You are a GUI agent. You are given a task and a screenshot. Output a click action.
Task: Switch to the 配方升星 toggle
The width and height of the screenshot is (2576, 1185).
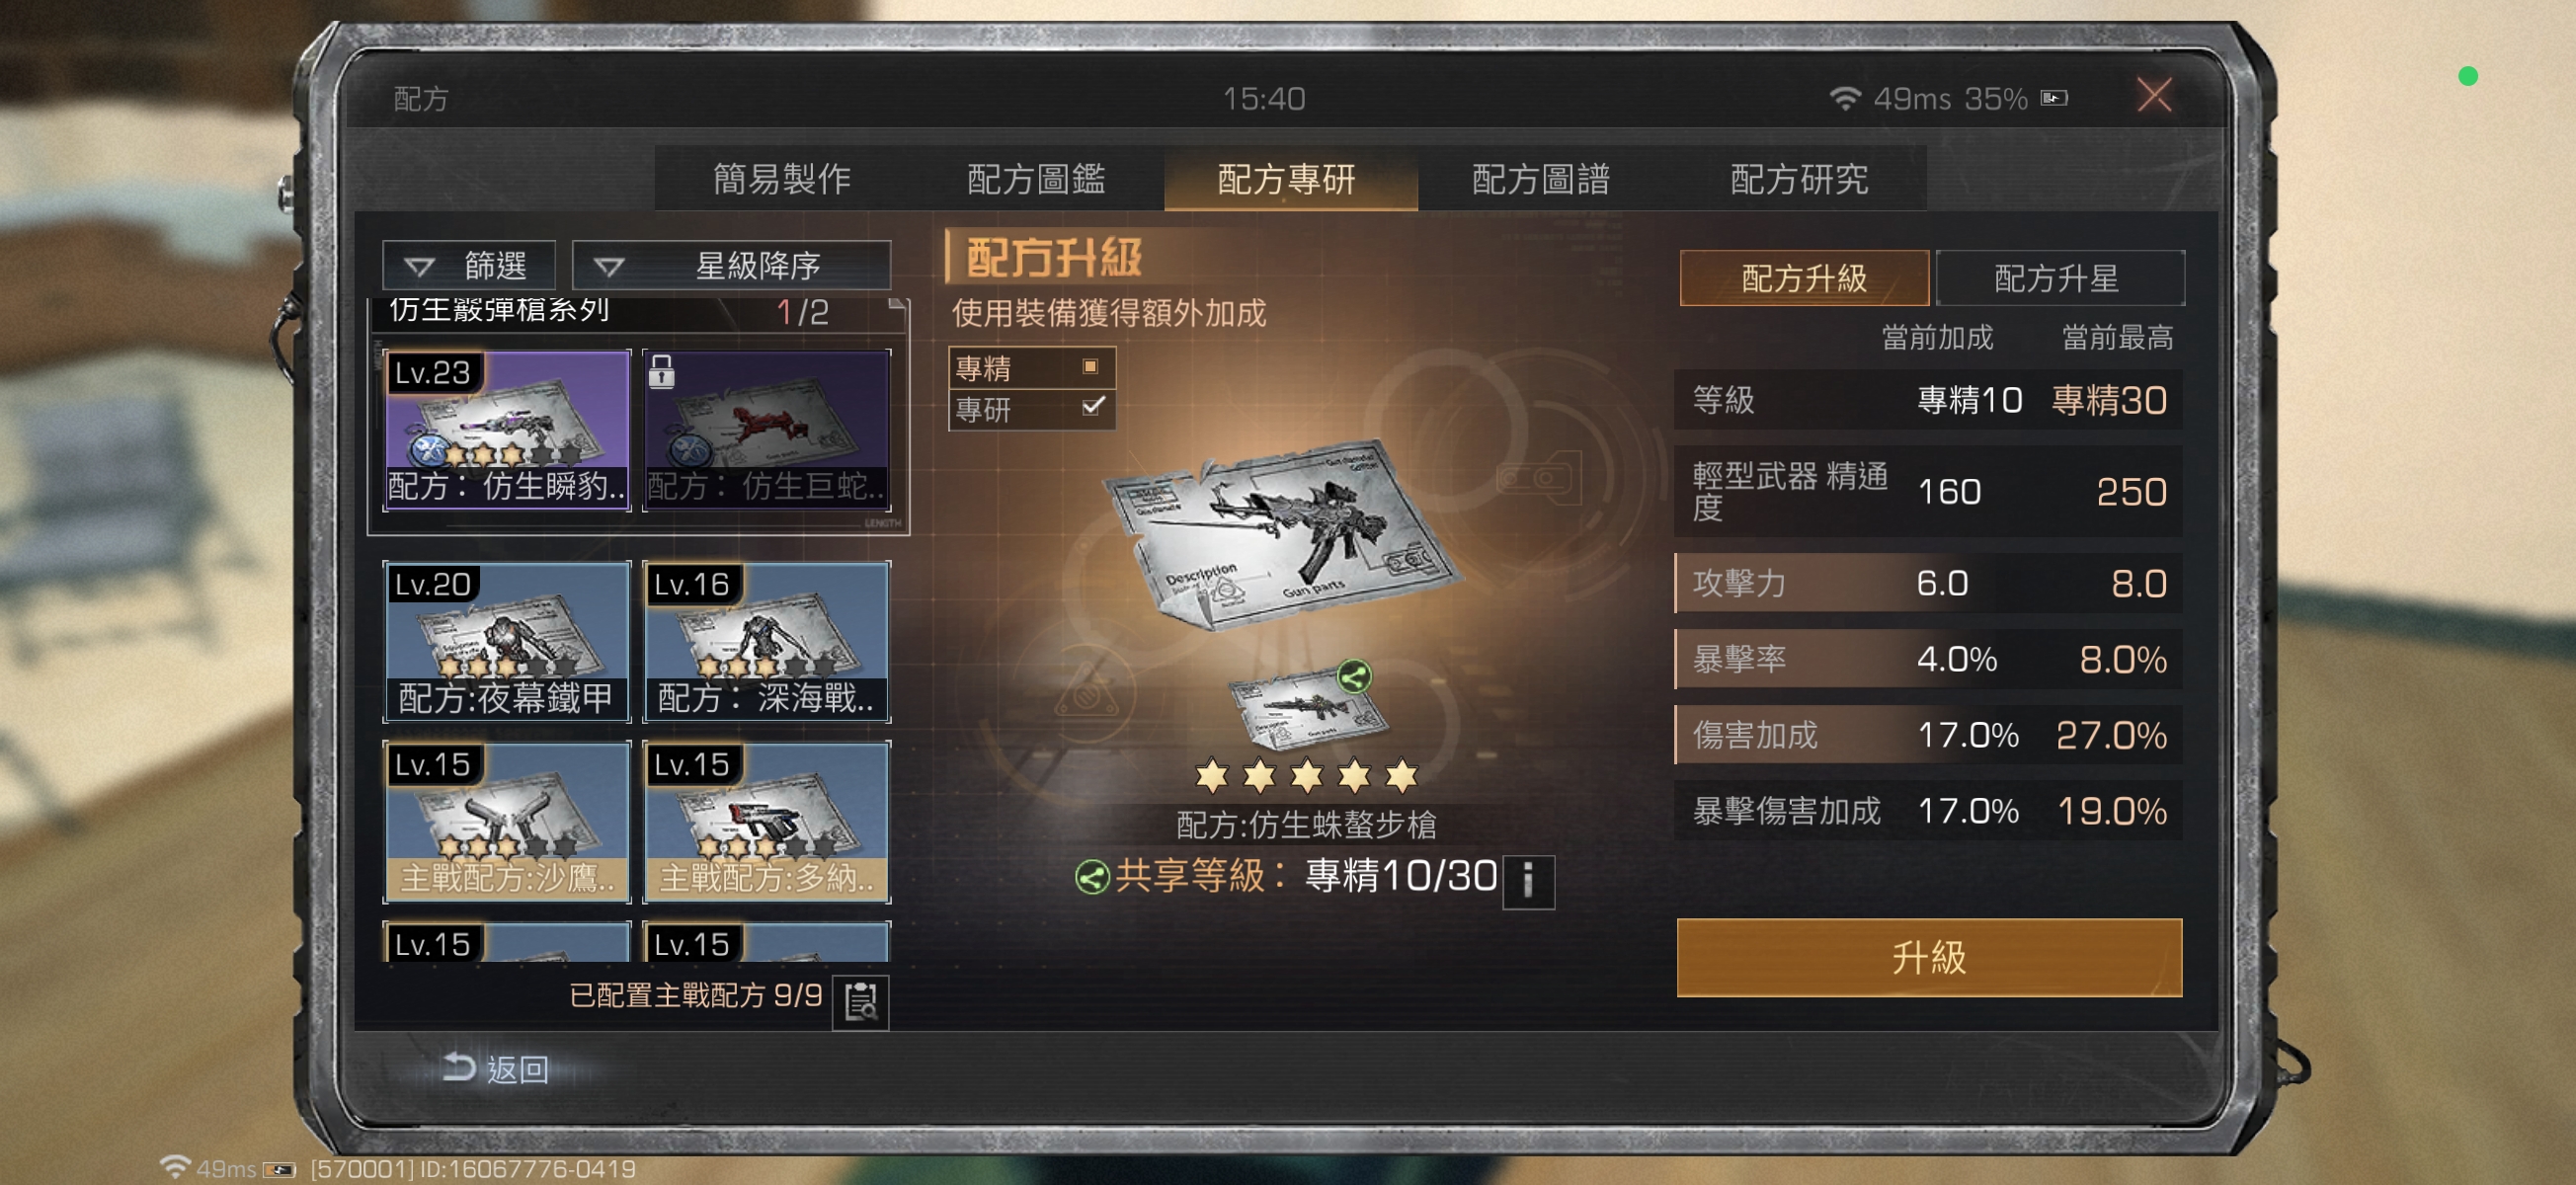(x=2059, y=278)
